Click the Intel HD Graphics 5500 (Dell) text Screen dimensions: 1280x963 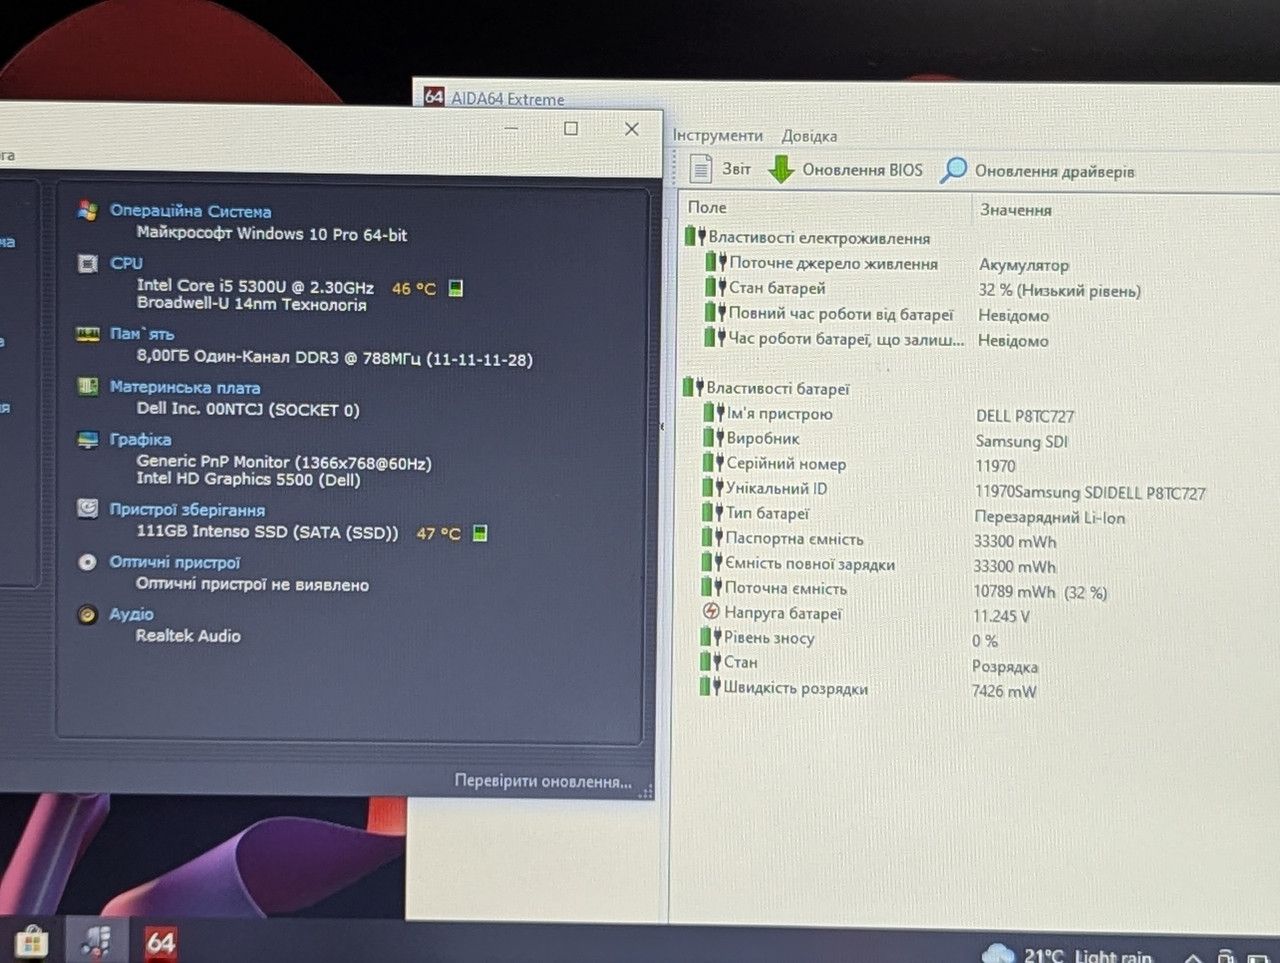click(248, 479)
